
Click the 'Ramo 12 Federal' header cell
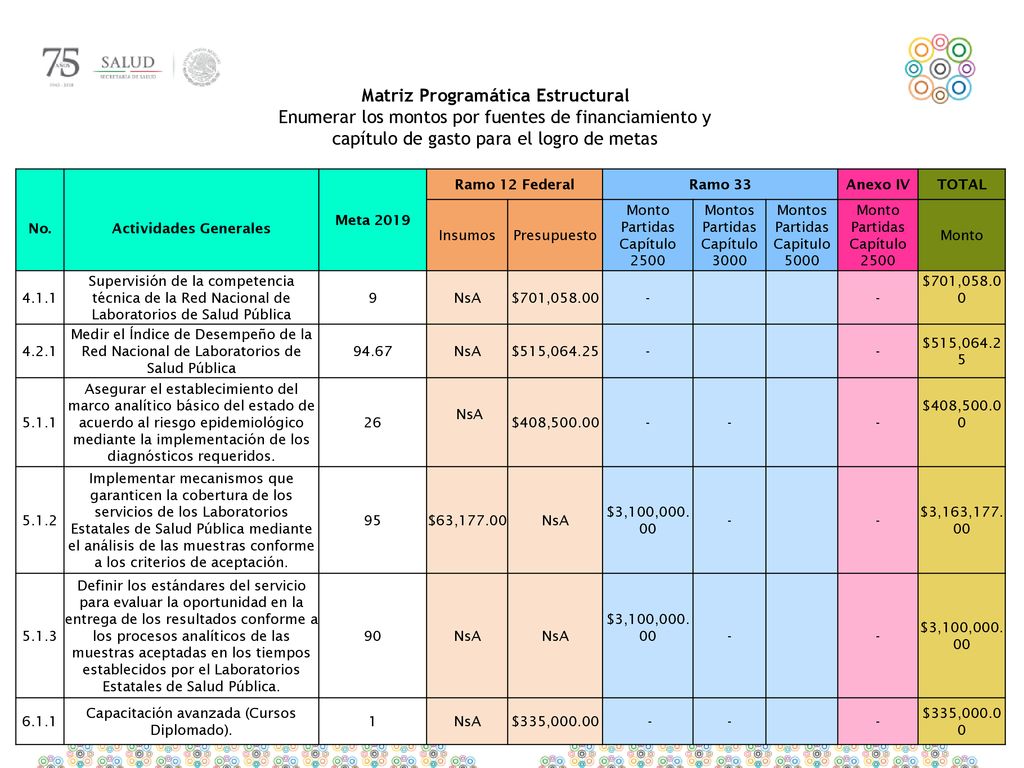click(515, 184)
